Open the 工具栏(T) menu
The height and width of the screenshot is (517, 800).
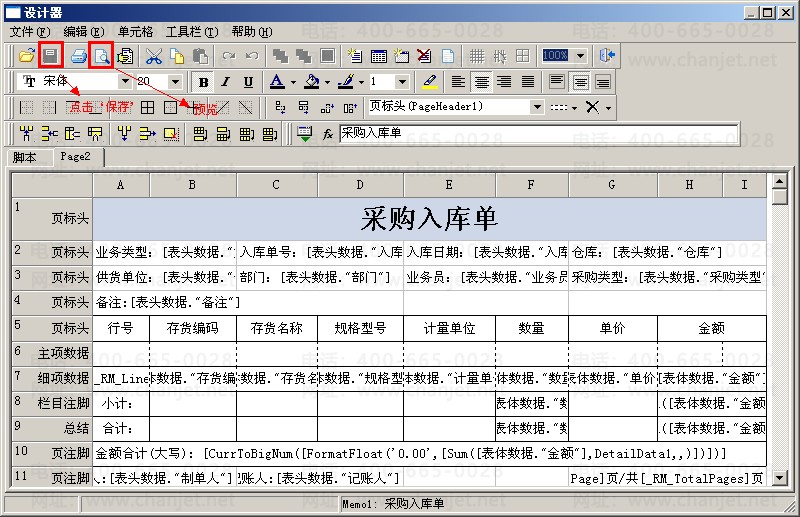(192, 32)
